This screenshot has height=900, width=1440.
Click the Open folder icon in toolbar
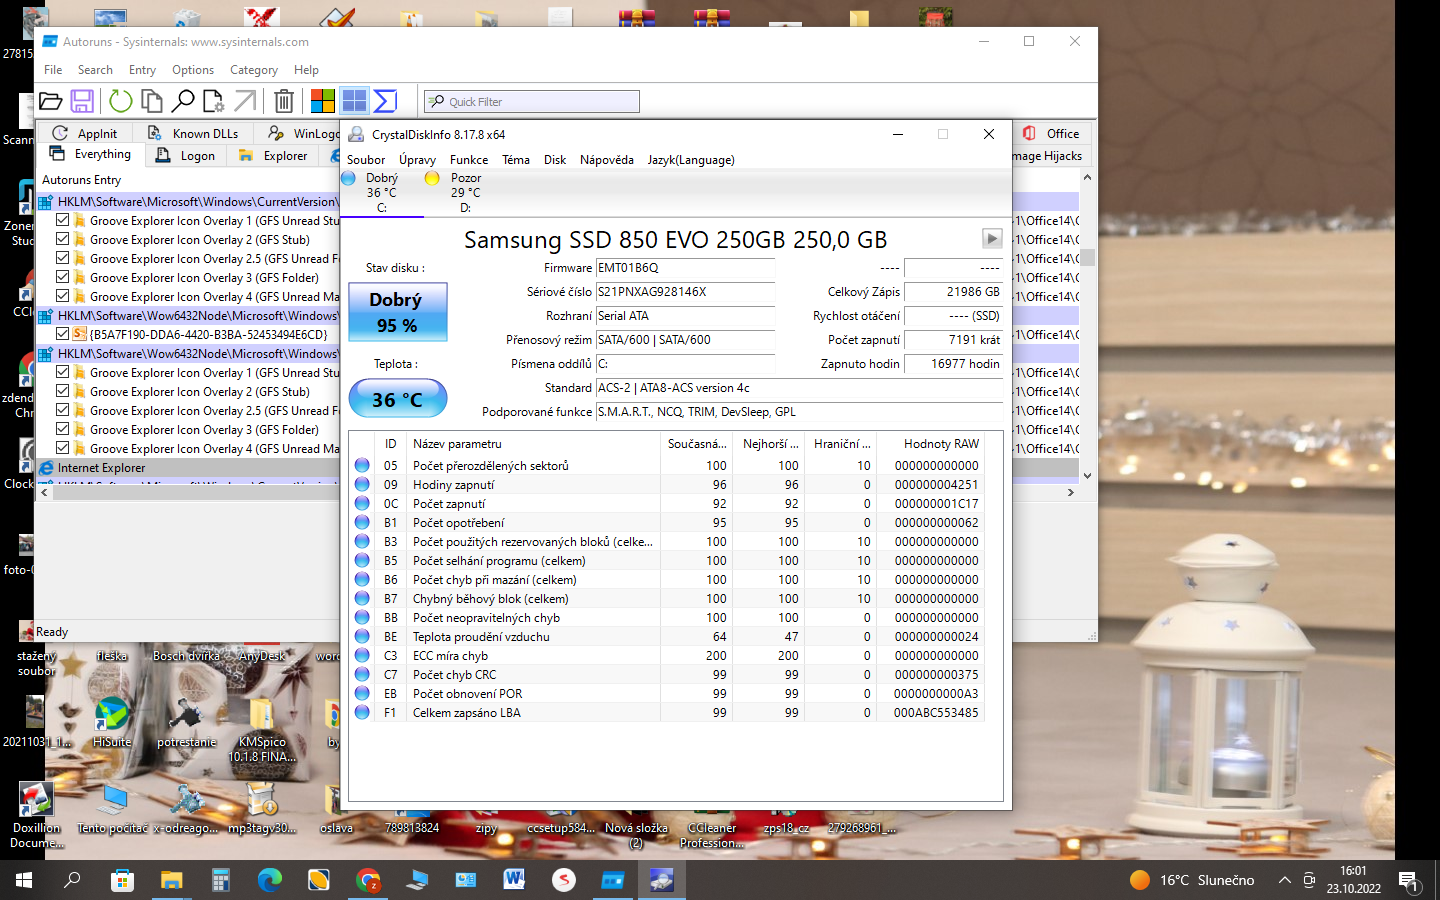coord(51,101)
